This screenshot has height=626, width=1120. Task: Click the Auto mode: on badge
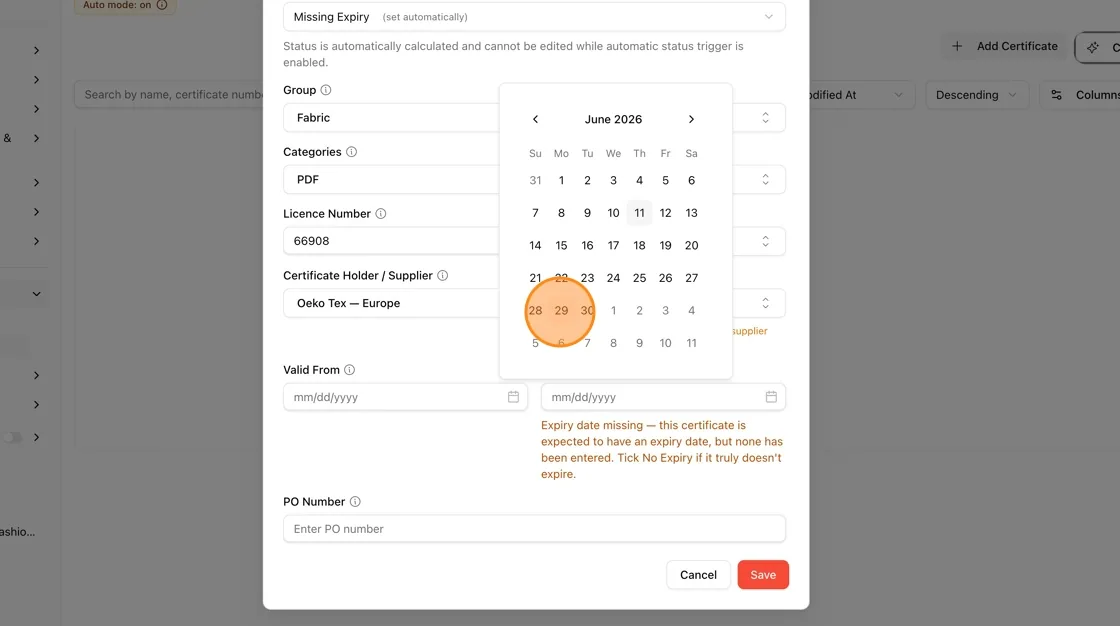click(x=125, y=5)
